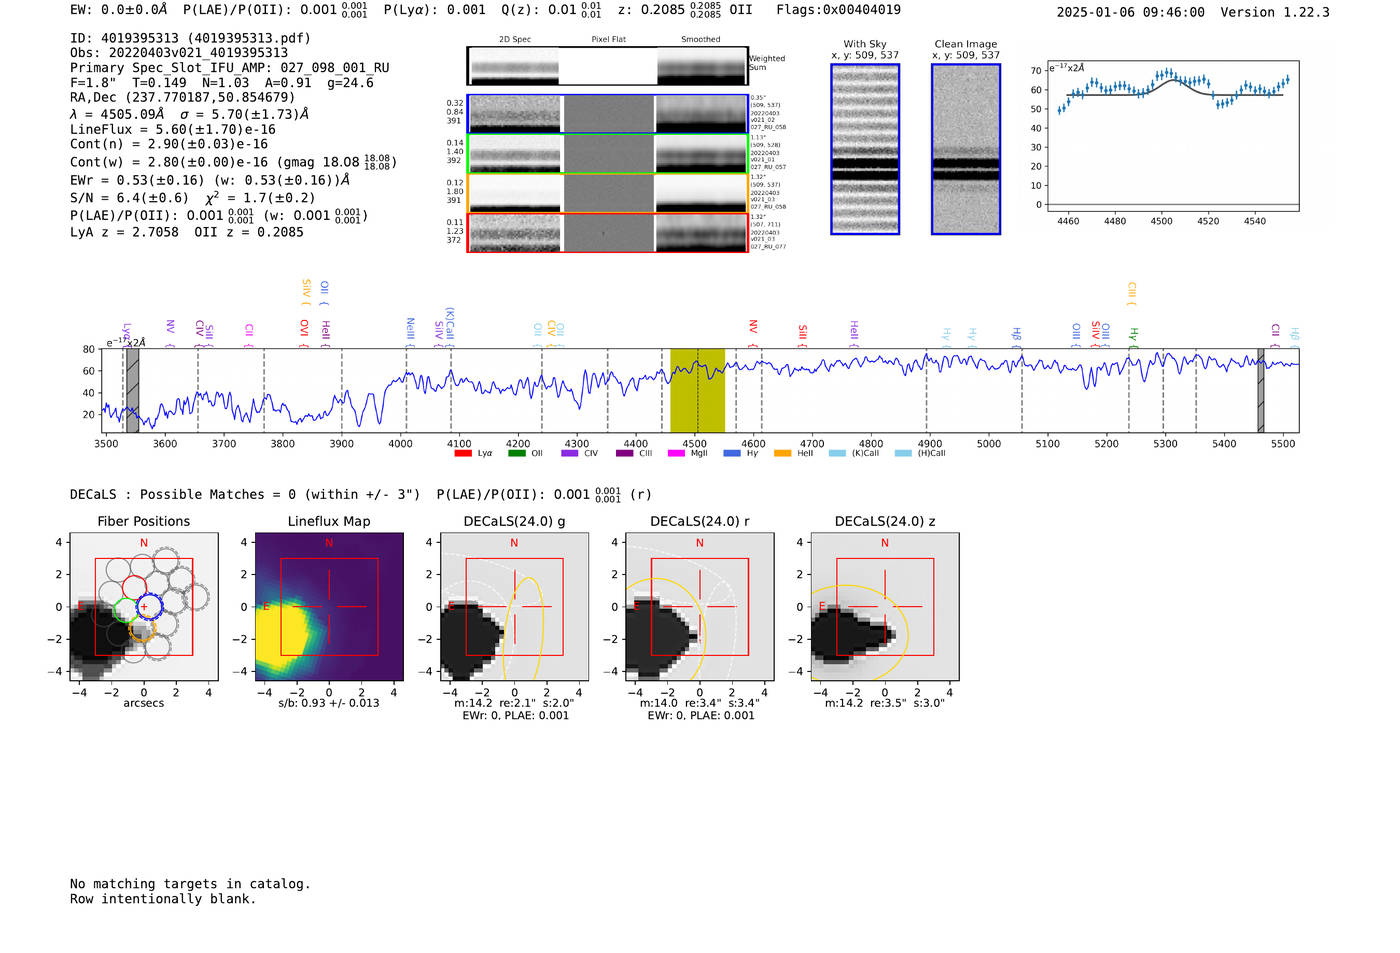The height and width of the screenshot is (953, 1400).
Task: Click the 'Row intentionally blank.' text
Action: point(163,899)
